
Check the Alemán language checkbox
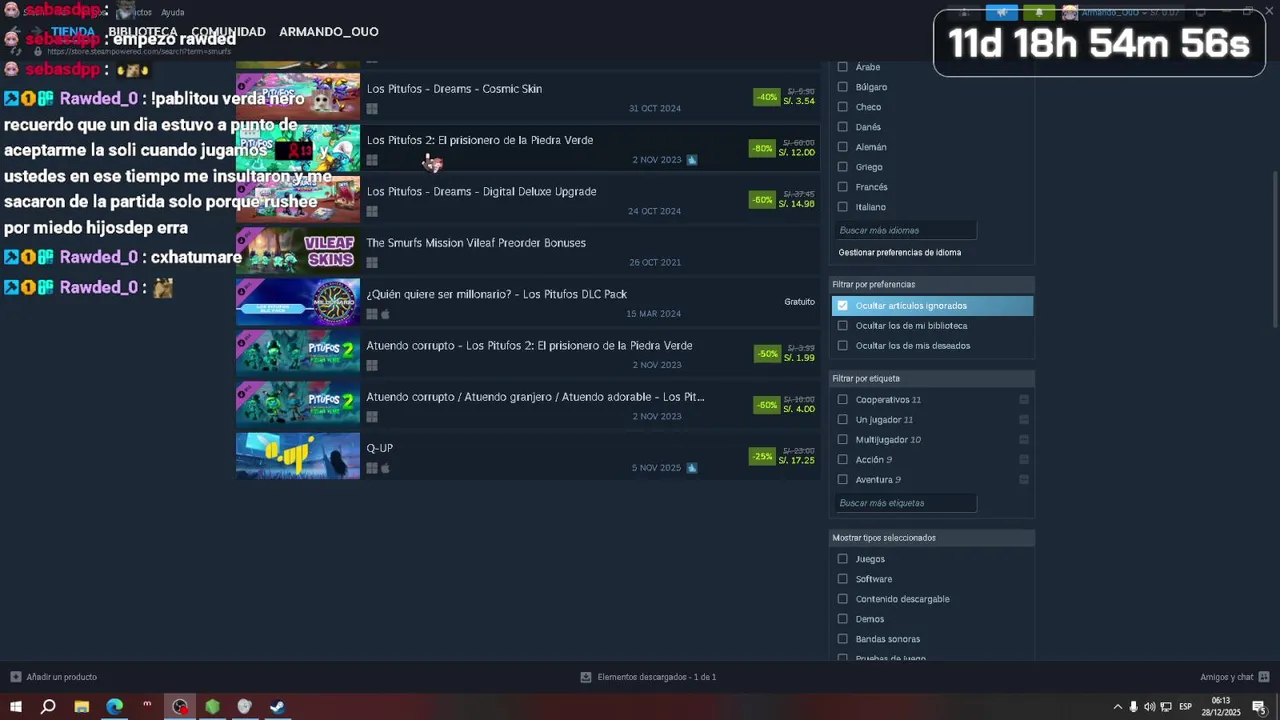[842, 147]
